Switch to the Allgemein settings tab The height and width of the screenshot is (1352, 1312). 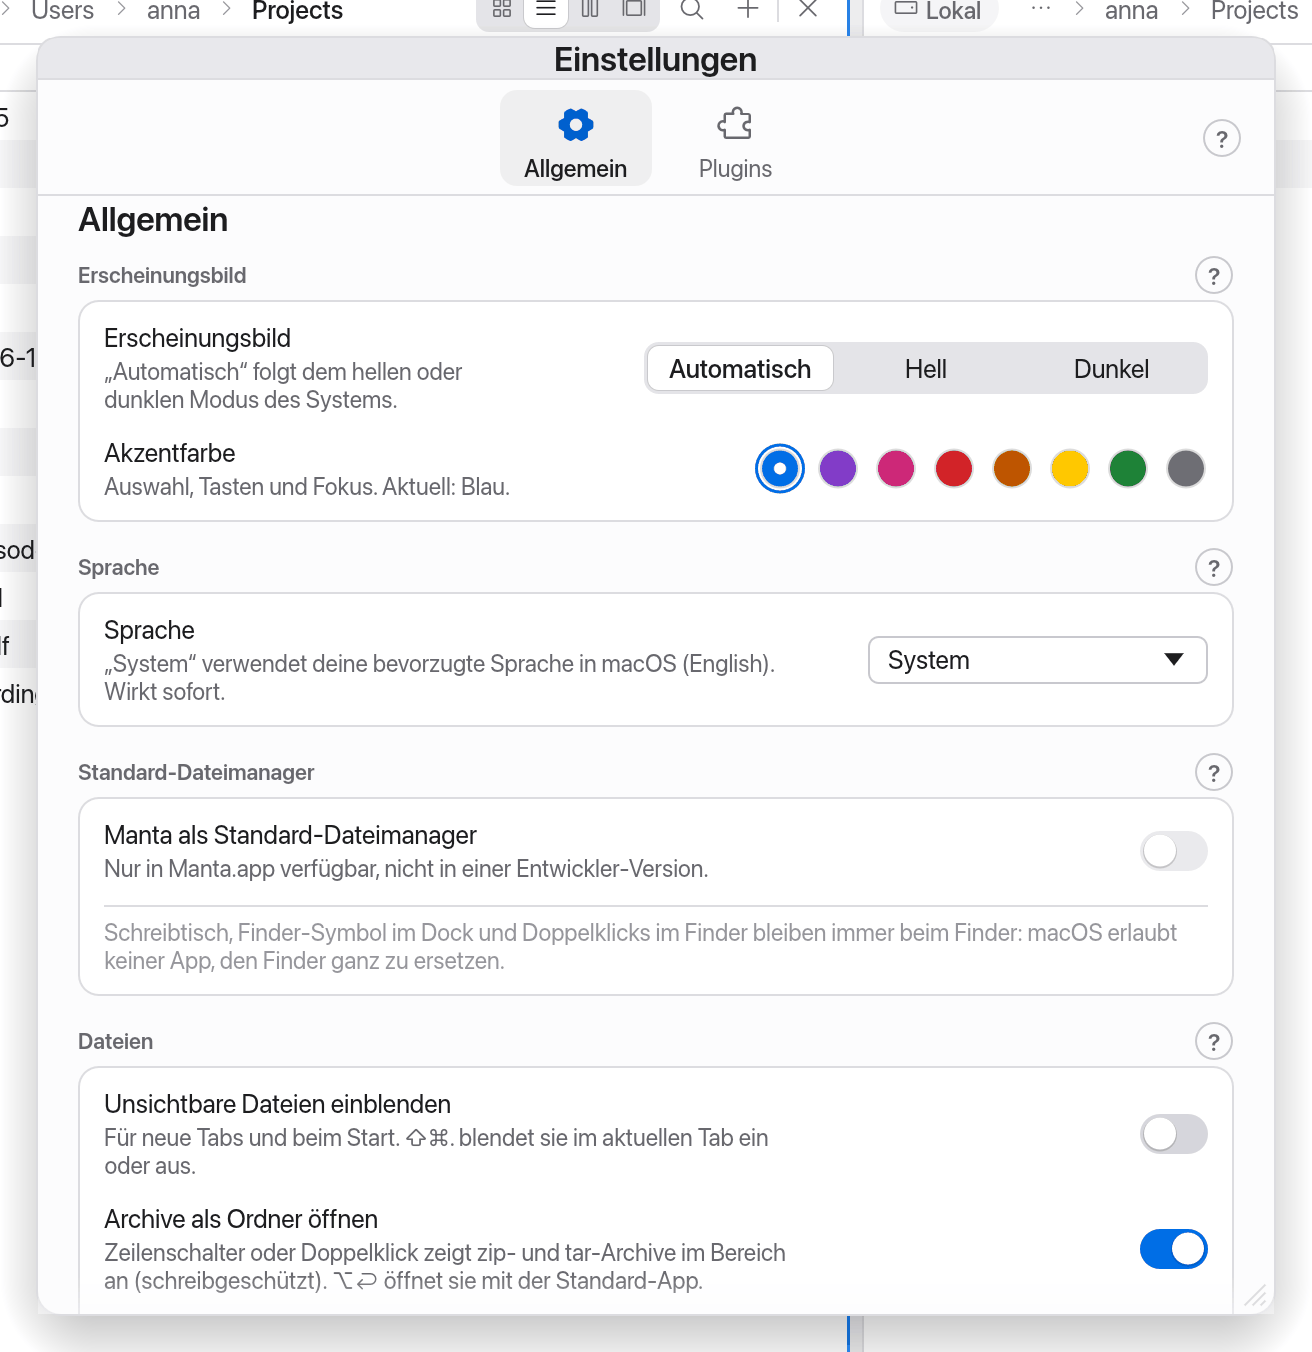click(x=576, y=139)
